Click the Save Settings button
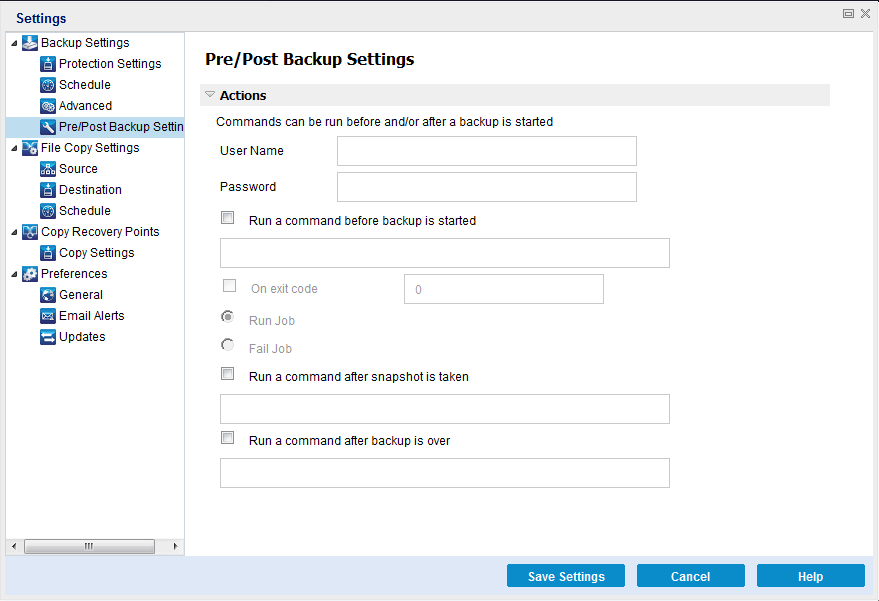879x601 pixels. [565, 576]
